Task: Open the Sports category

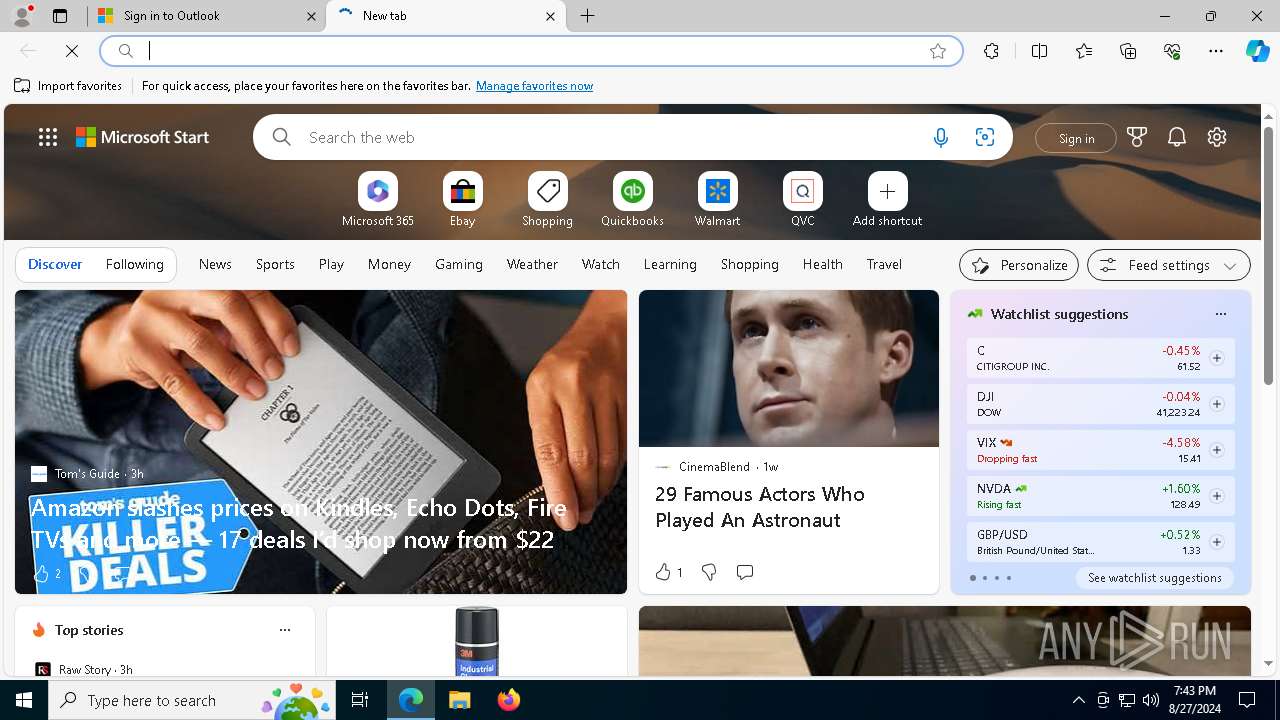Action: click(275, 264)
